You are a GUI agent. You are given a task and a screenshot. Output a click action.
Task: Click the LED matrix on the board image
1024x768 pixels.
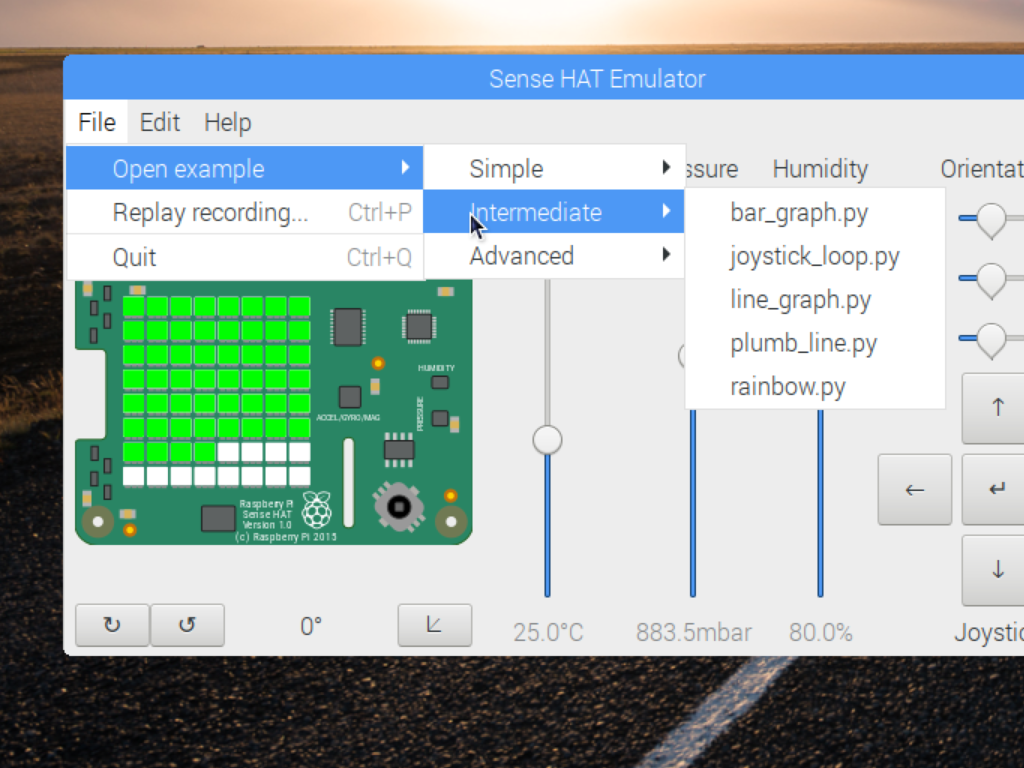tap(217, 391)
